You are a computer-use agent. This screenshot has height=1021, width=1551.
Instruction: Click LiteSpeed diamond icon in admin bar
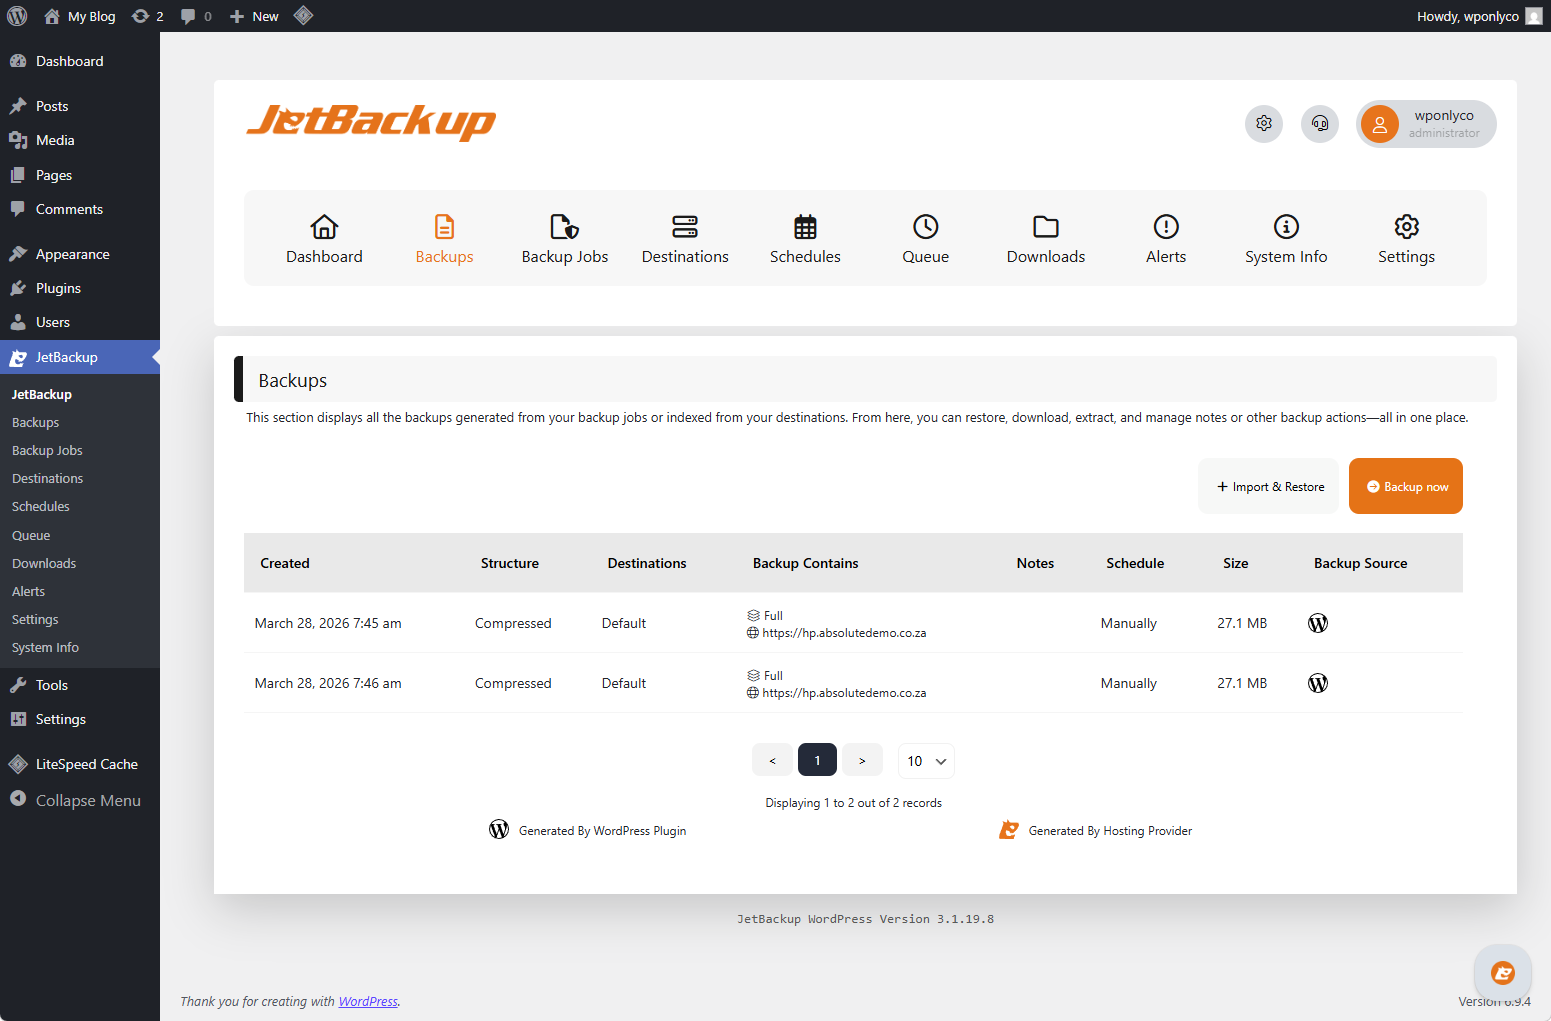pos(304,15)
